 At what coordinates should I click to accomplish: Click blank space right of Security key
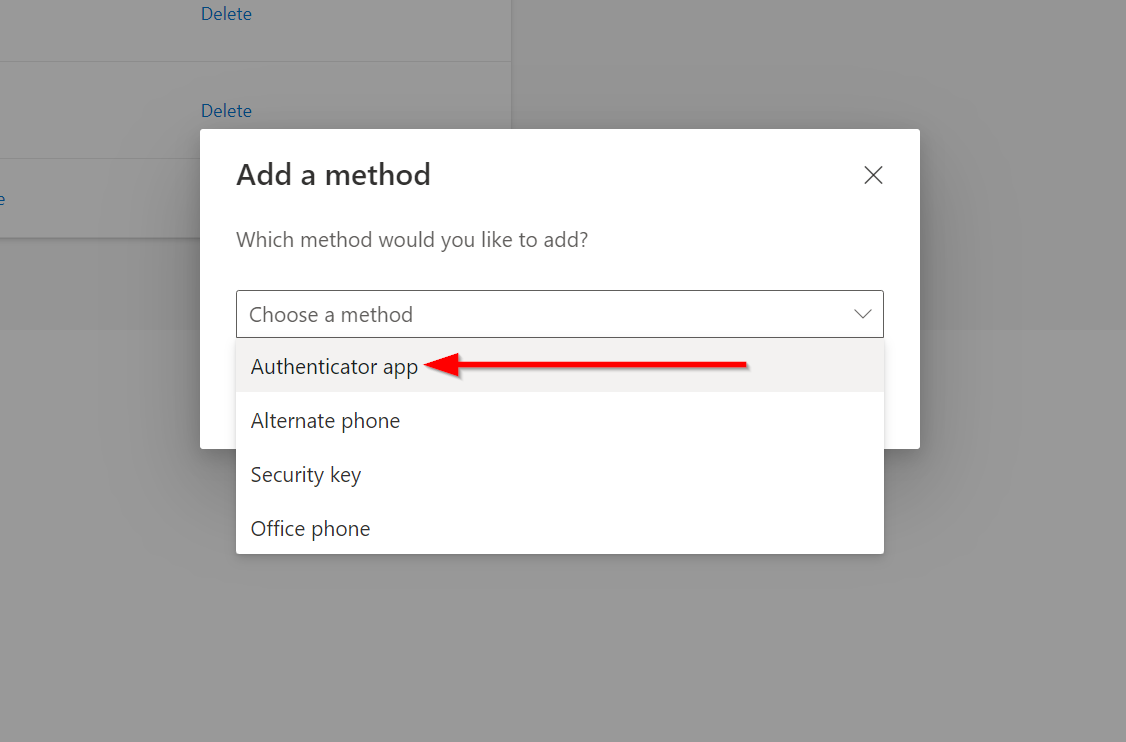[x=621, y=474]
